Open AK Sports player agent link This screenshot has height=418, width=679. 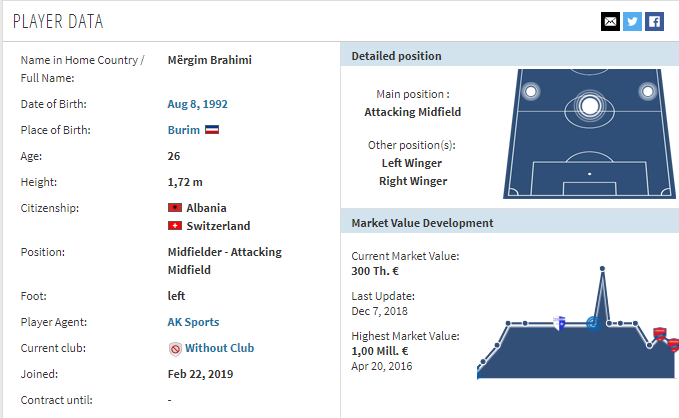click(x=193, y=322)
